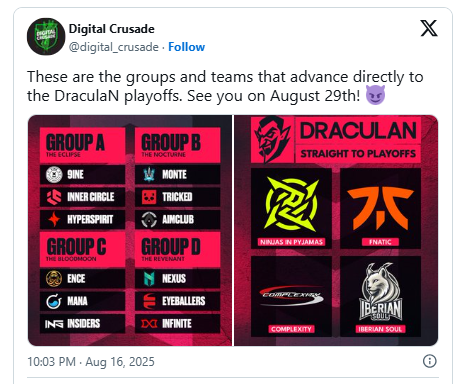The height and width of the screenshot is (384, 455).
Task: Click the Group A header banner
Action: (82, 145)
